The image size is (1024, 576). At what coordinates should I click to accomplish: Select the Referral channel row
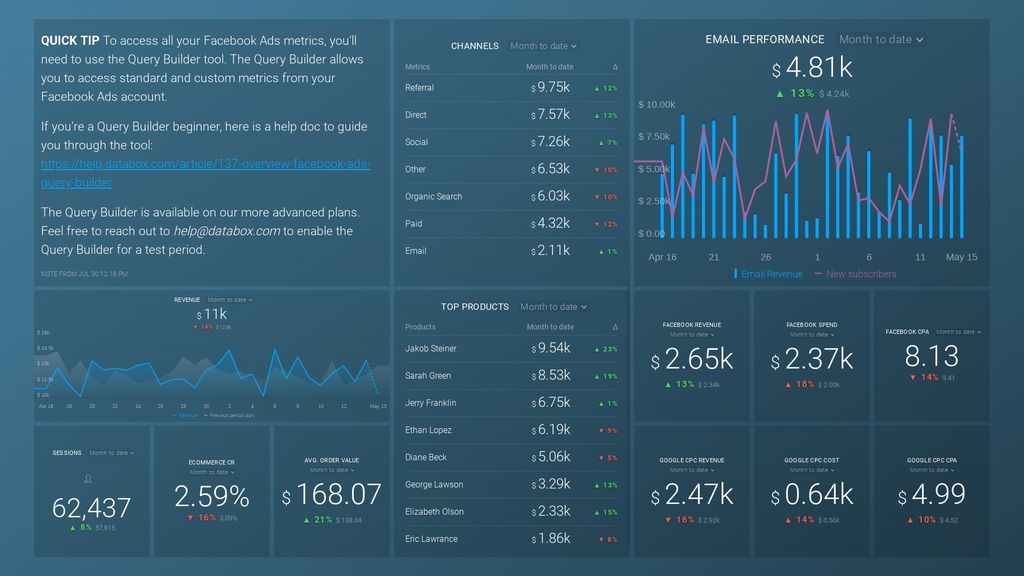tap(511, 88)
